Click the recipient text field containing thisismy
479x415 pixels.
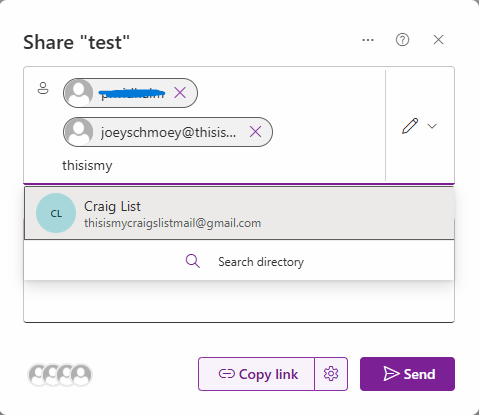(x=87, y=165)
